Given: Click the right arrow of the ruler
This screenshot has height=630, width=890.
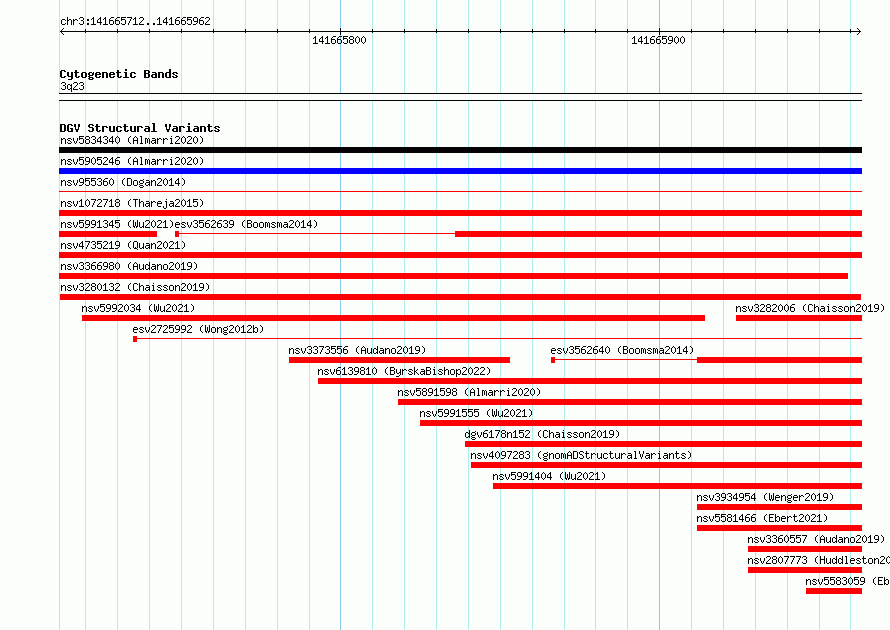Looking at the screenshot, I should (x=858, y=32).
